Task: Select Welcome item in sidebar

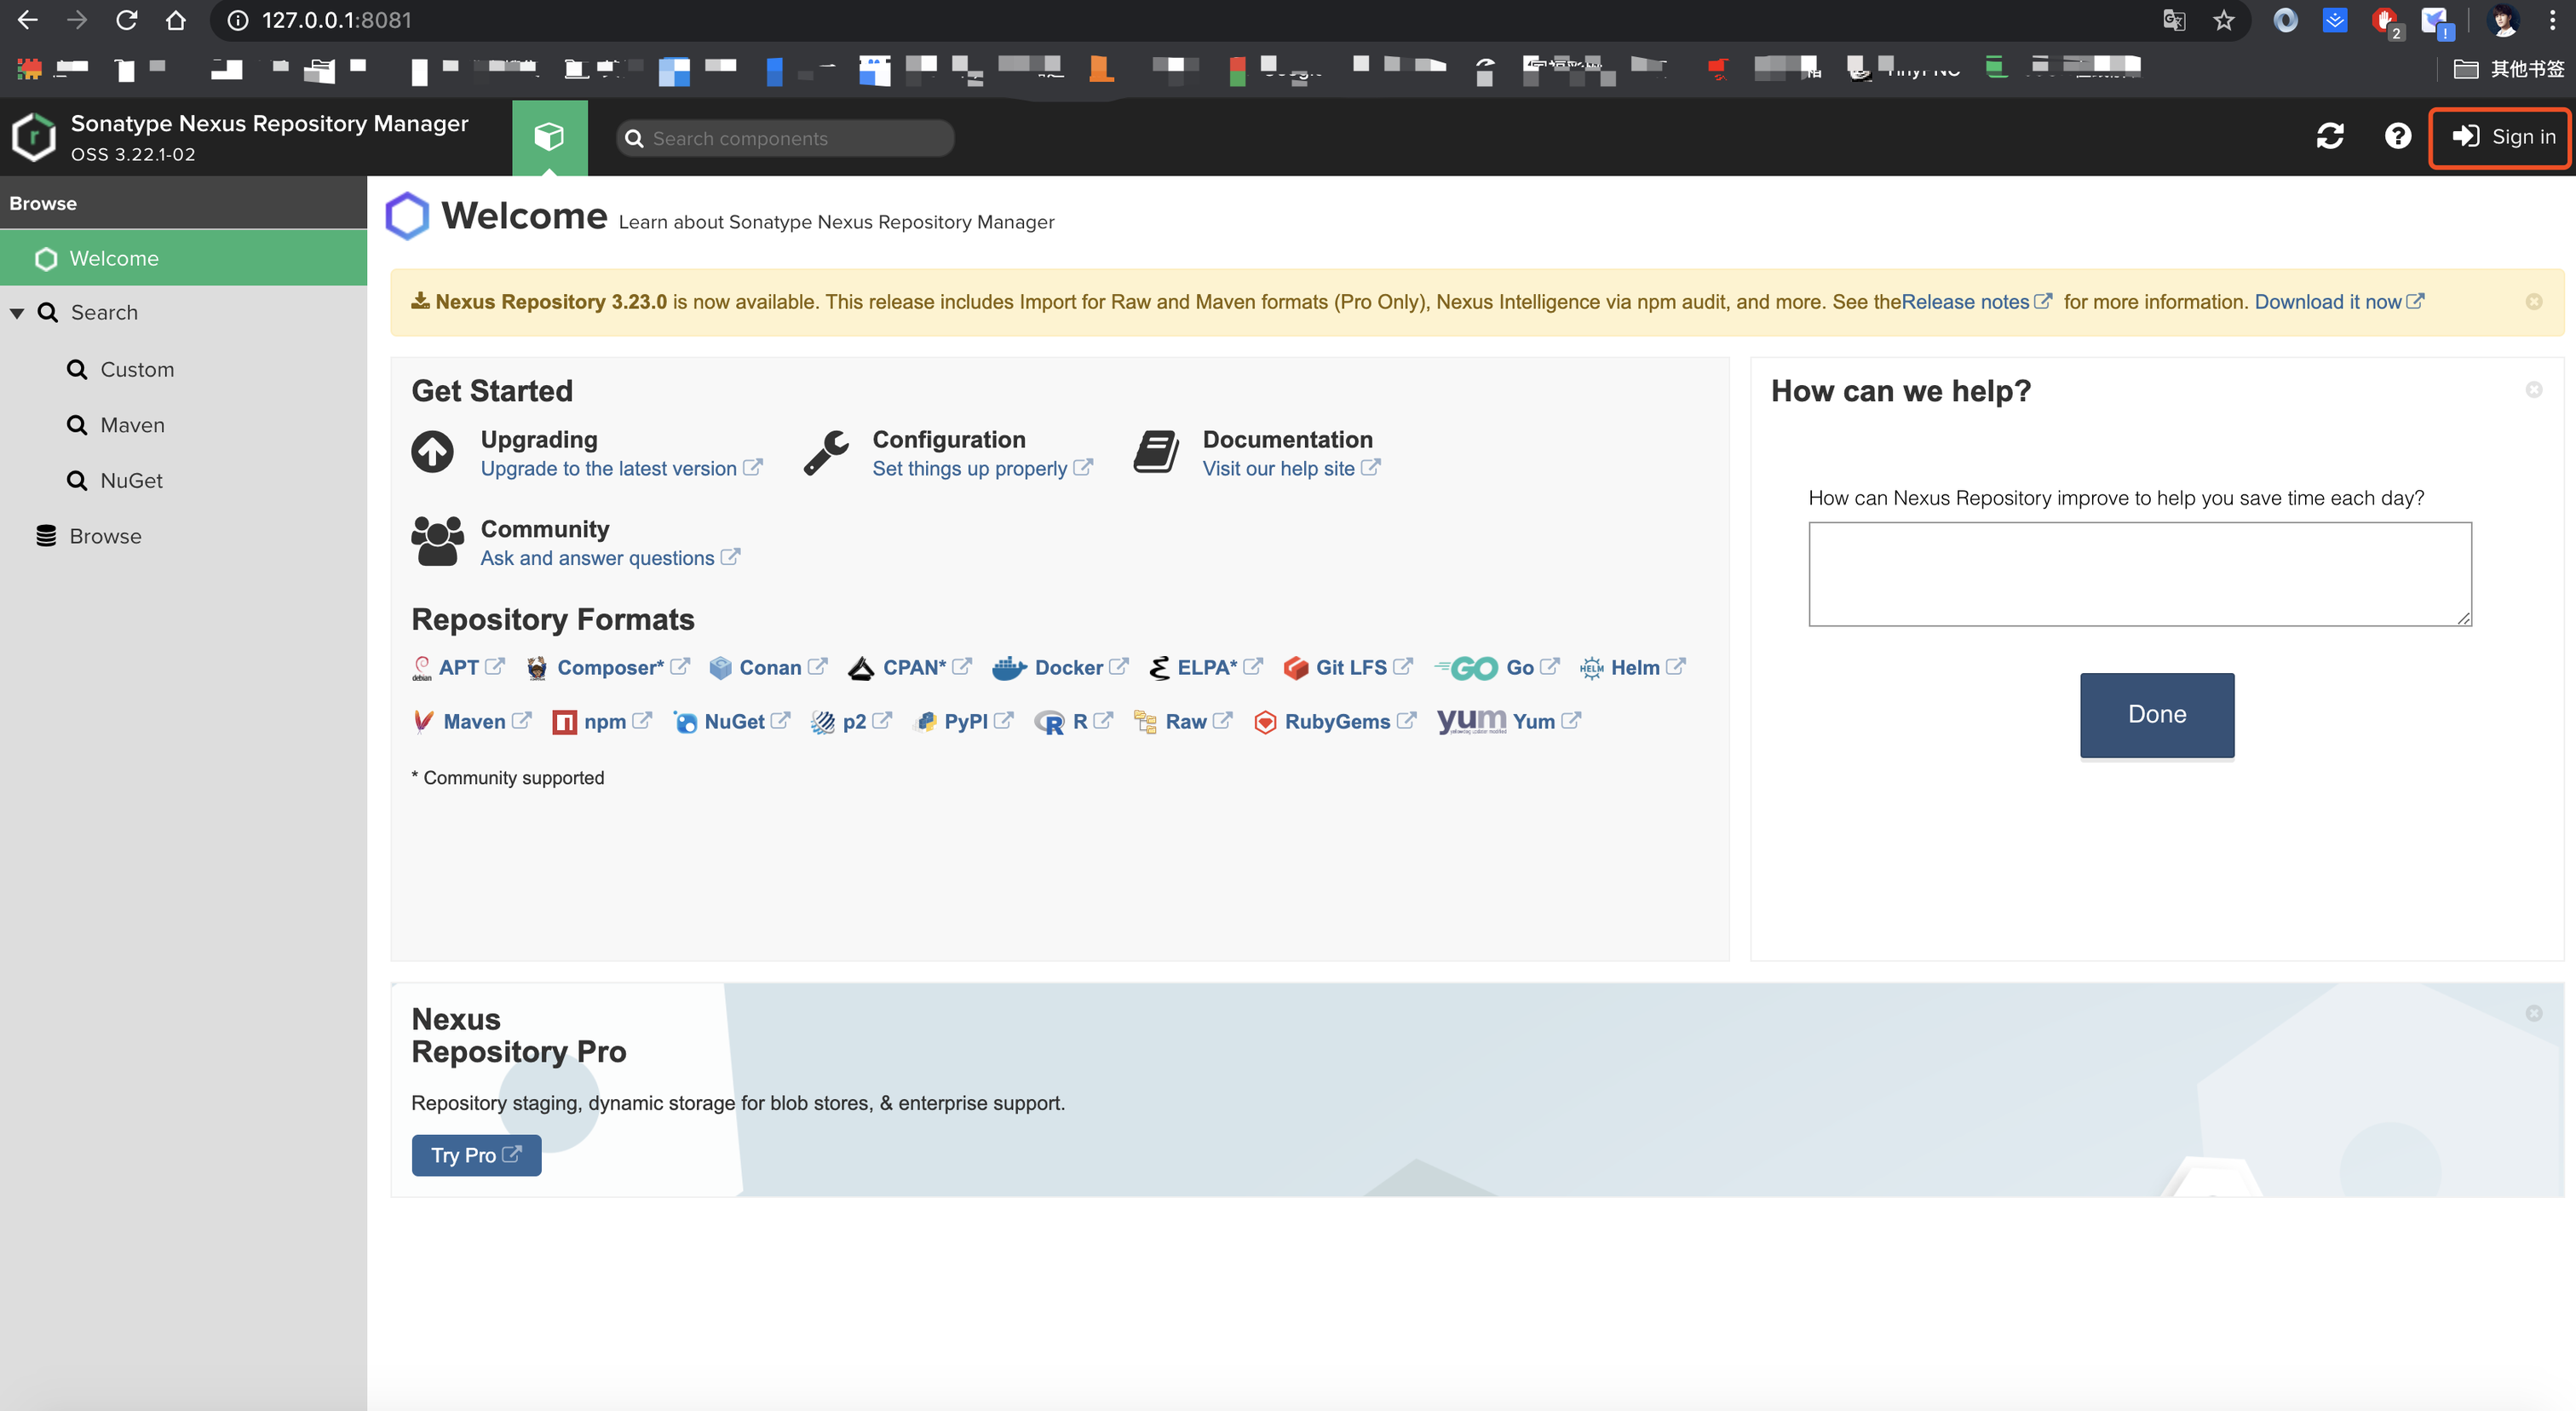Action: 113,258
